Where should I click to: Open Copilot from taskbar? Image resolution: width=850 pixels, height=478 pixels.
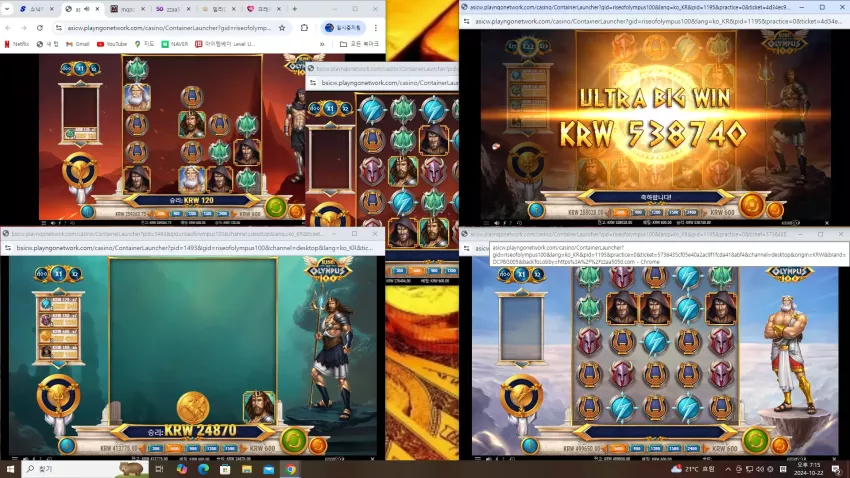[182, 469]
